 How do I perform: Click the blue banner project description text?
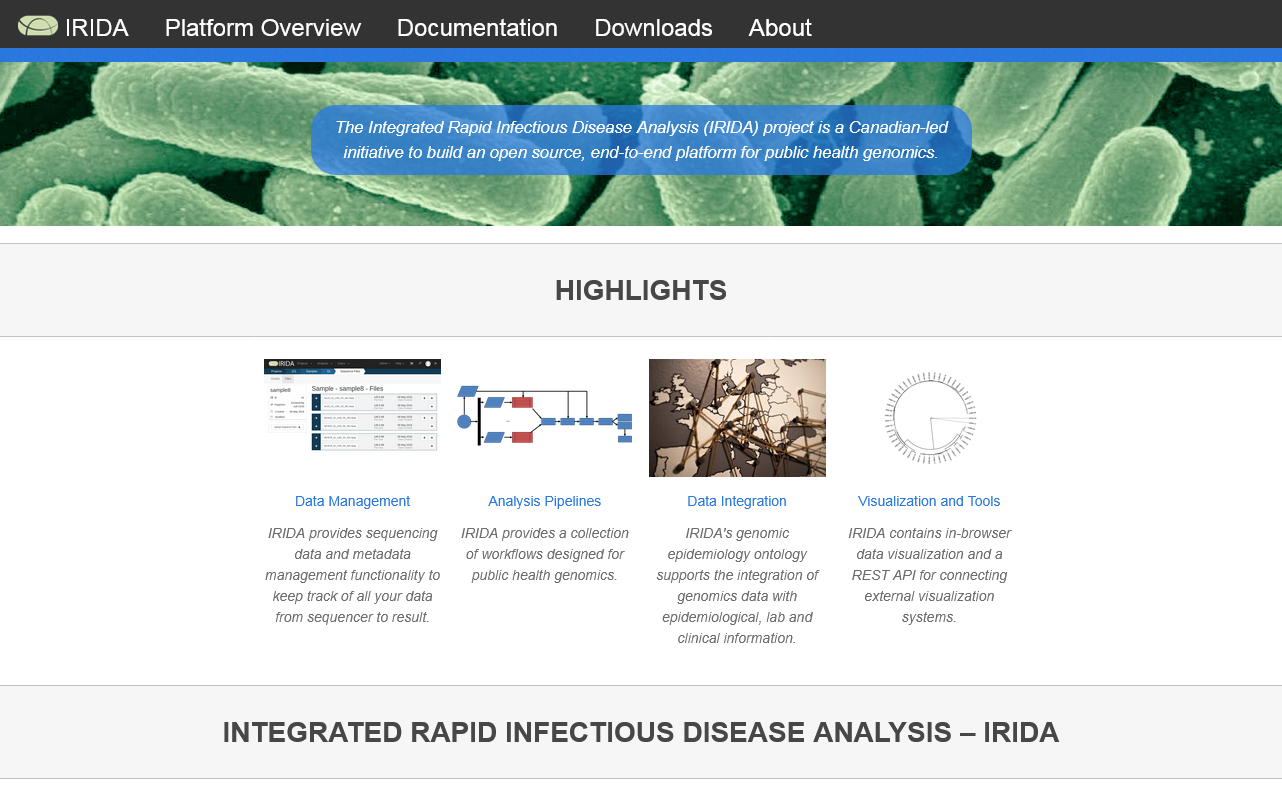[x=641, y=140]
